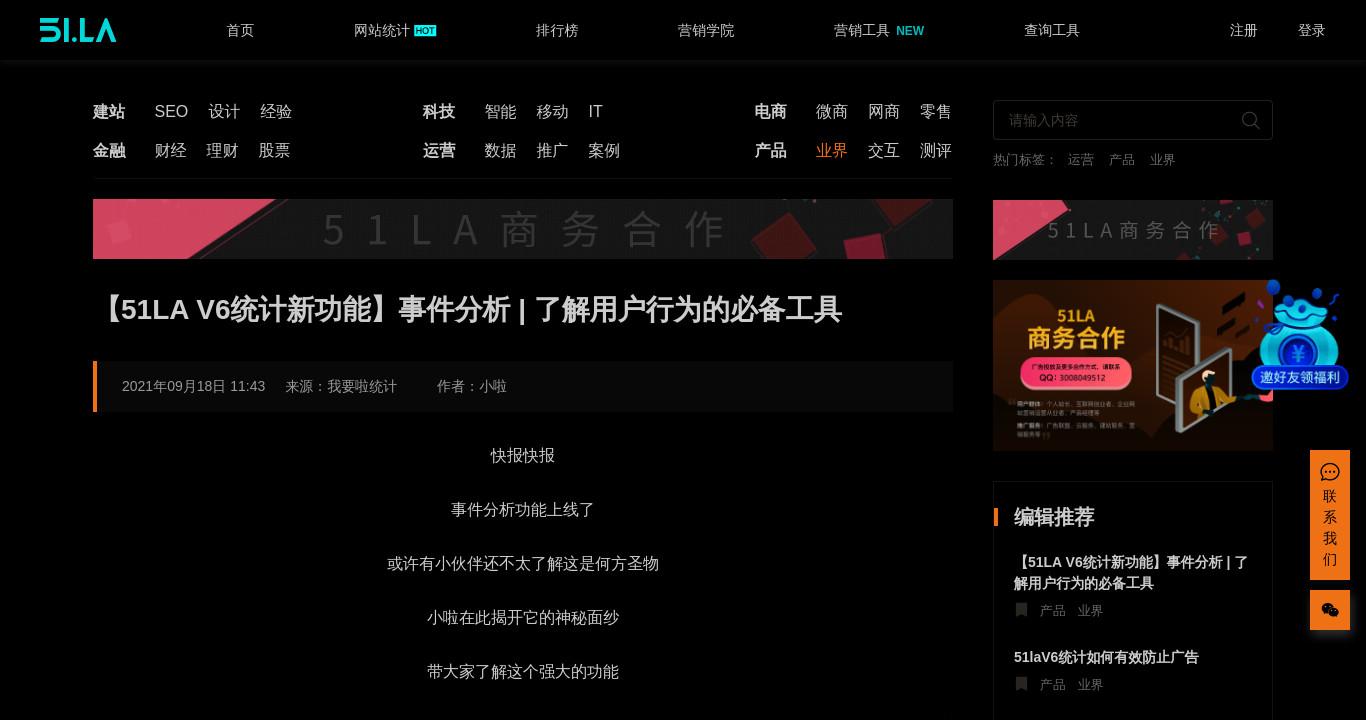Click author text 作者：小啦
This screenshot has height=720, width=1366.
click(x=472, y=386)
